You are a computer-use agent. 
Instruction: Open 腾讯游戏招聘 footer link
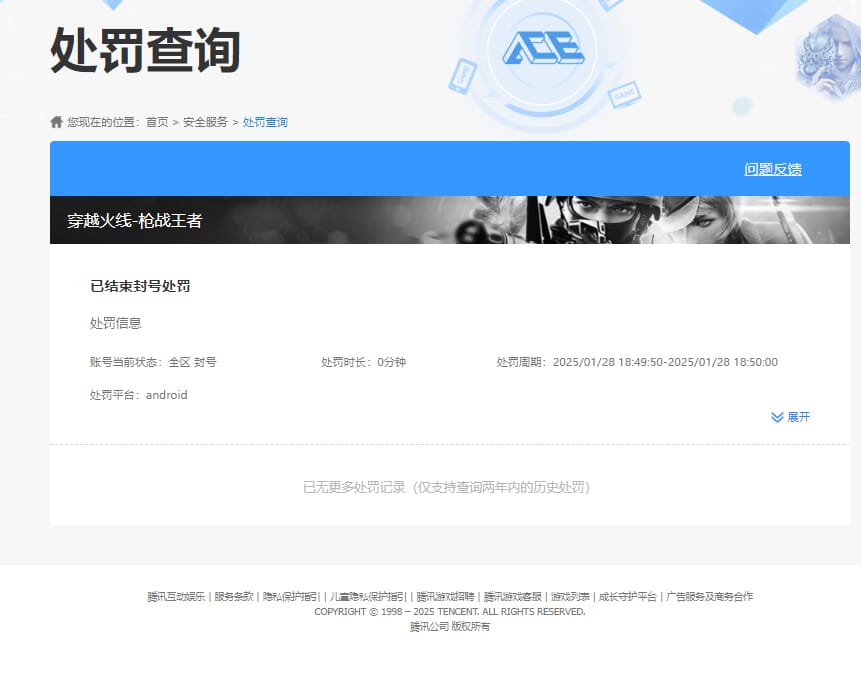(x=445, y=596)
